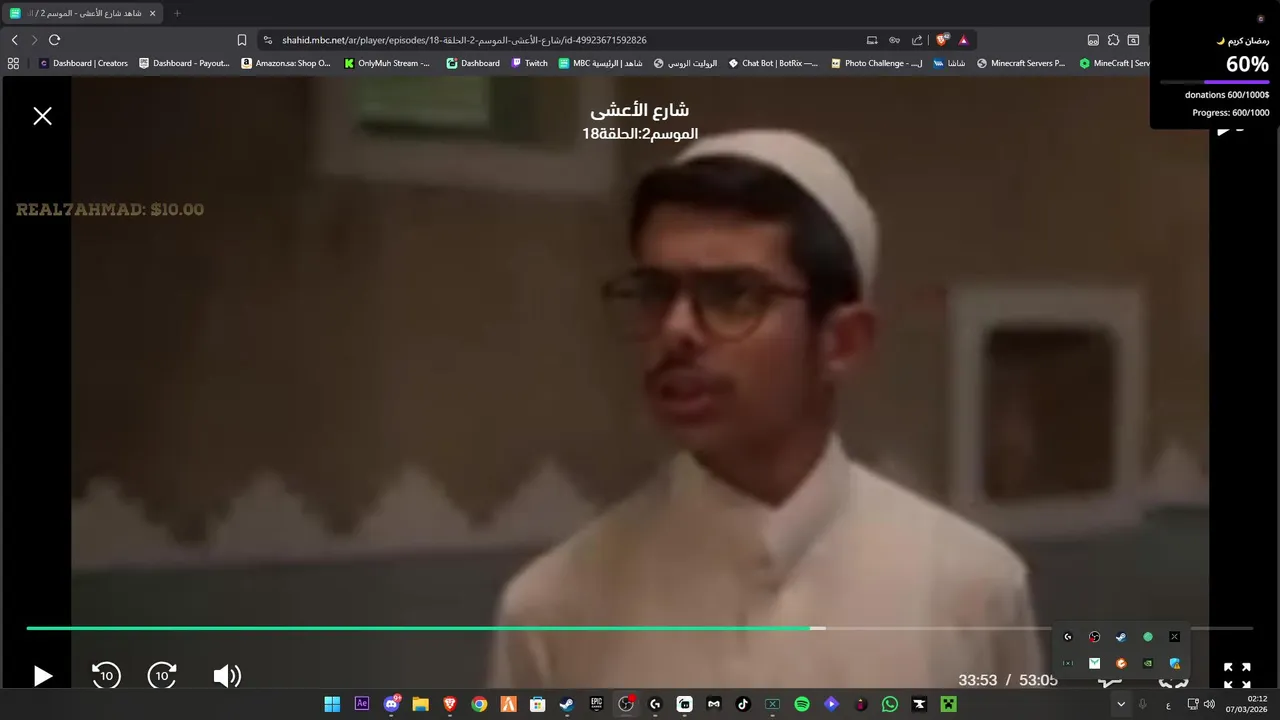Open the Dashboard | Creators bookmark
The height and width of the screenshot is (720, 1280).
pyautogui.click(x=83, y=63)
